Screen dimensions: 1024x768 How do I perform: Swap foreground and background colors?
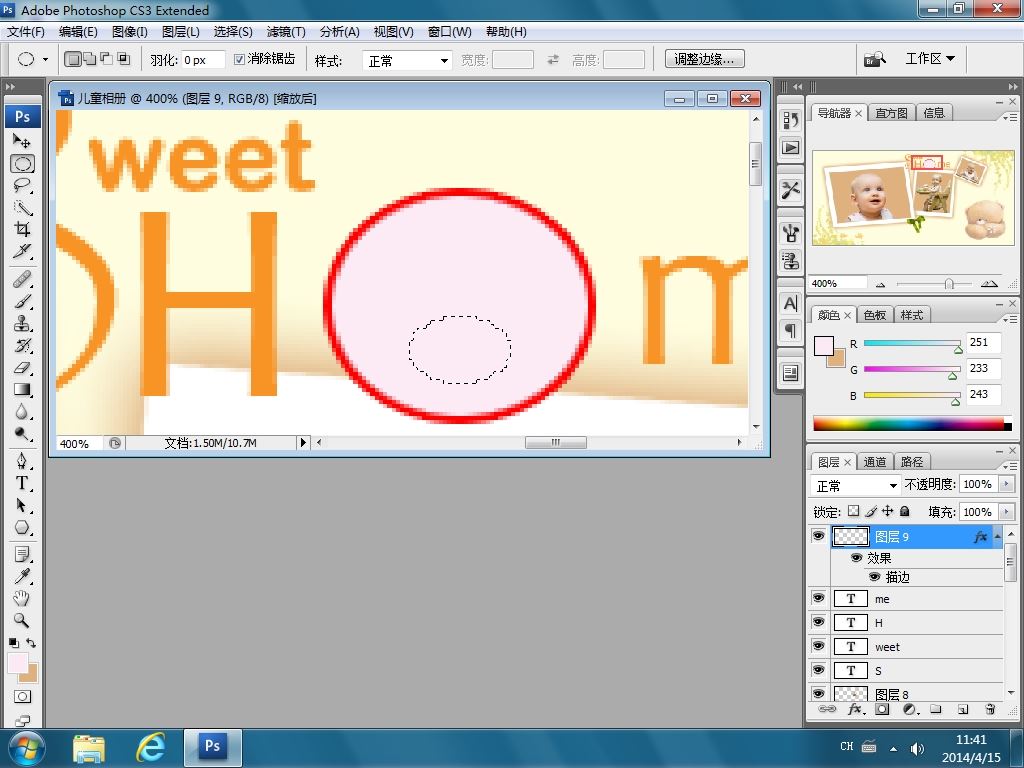(31, 643)
